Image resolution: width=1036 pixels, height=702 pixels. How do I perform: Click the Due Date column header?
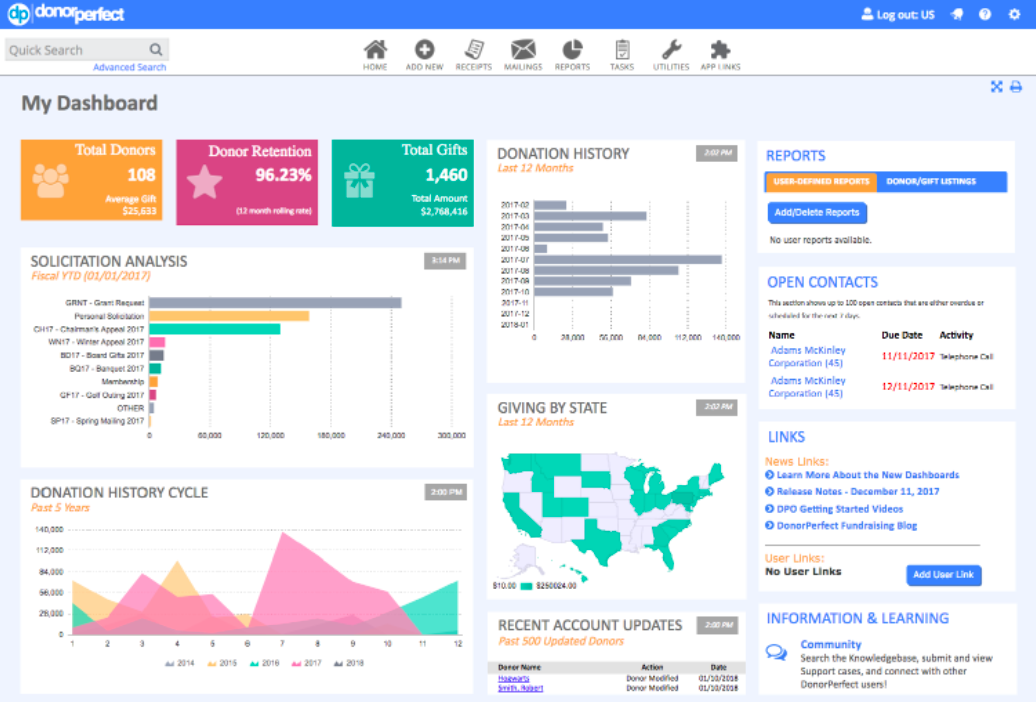point(901,335)
